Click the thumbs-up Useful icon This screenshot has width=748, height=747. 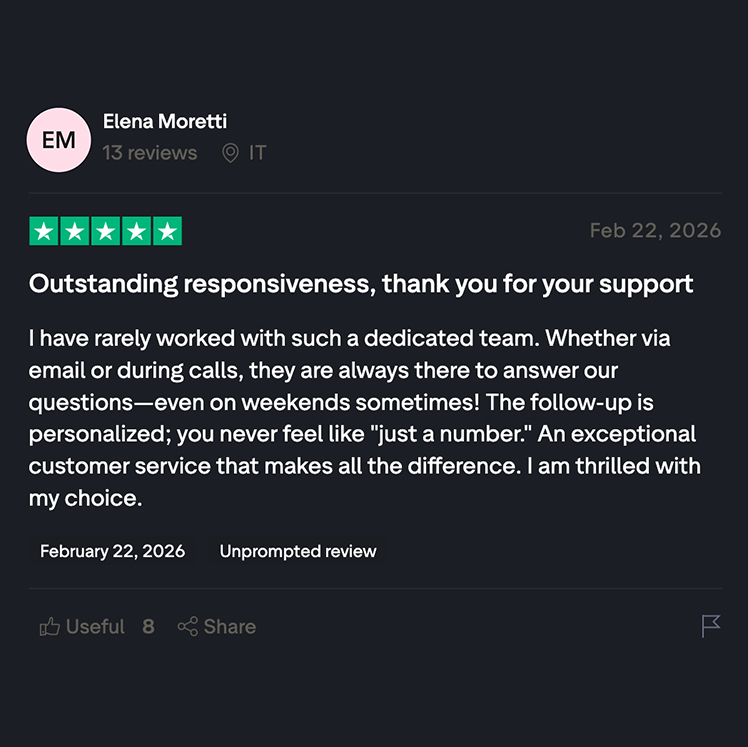(x=49, y=627)
